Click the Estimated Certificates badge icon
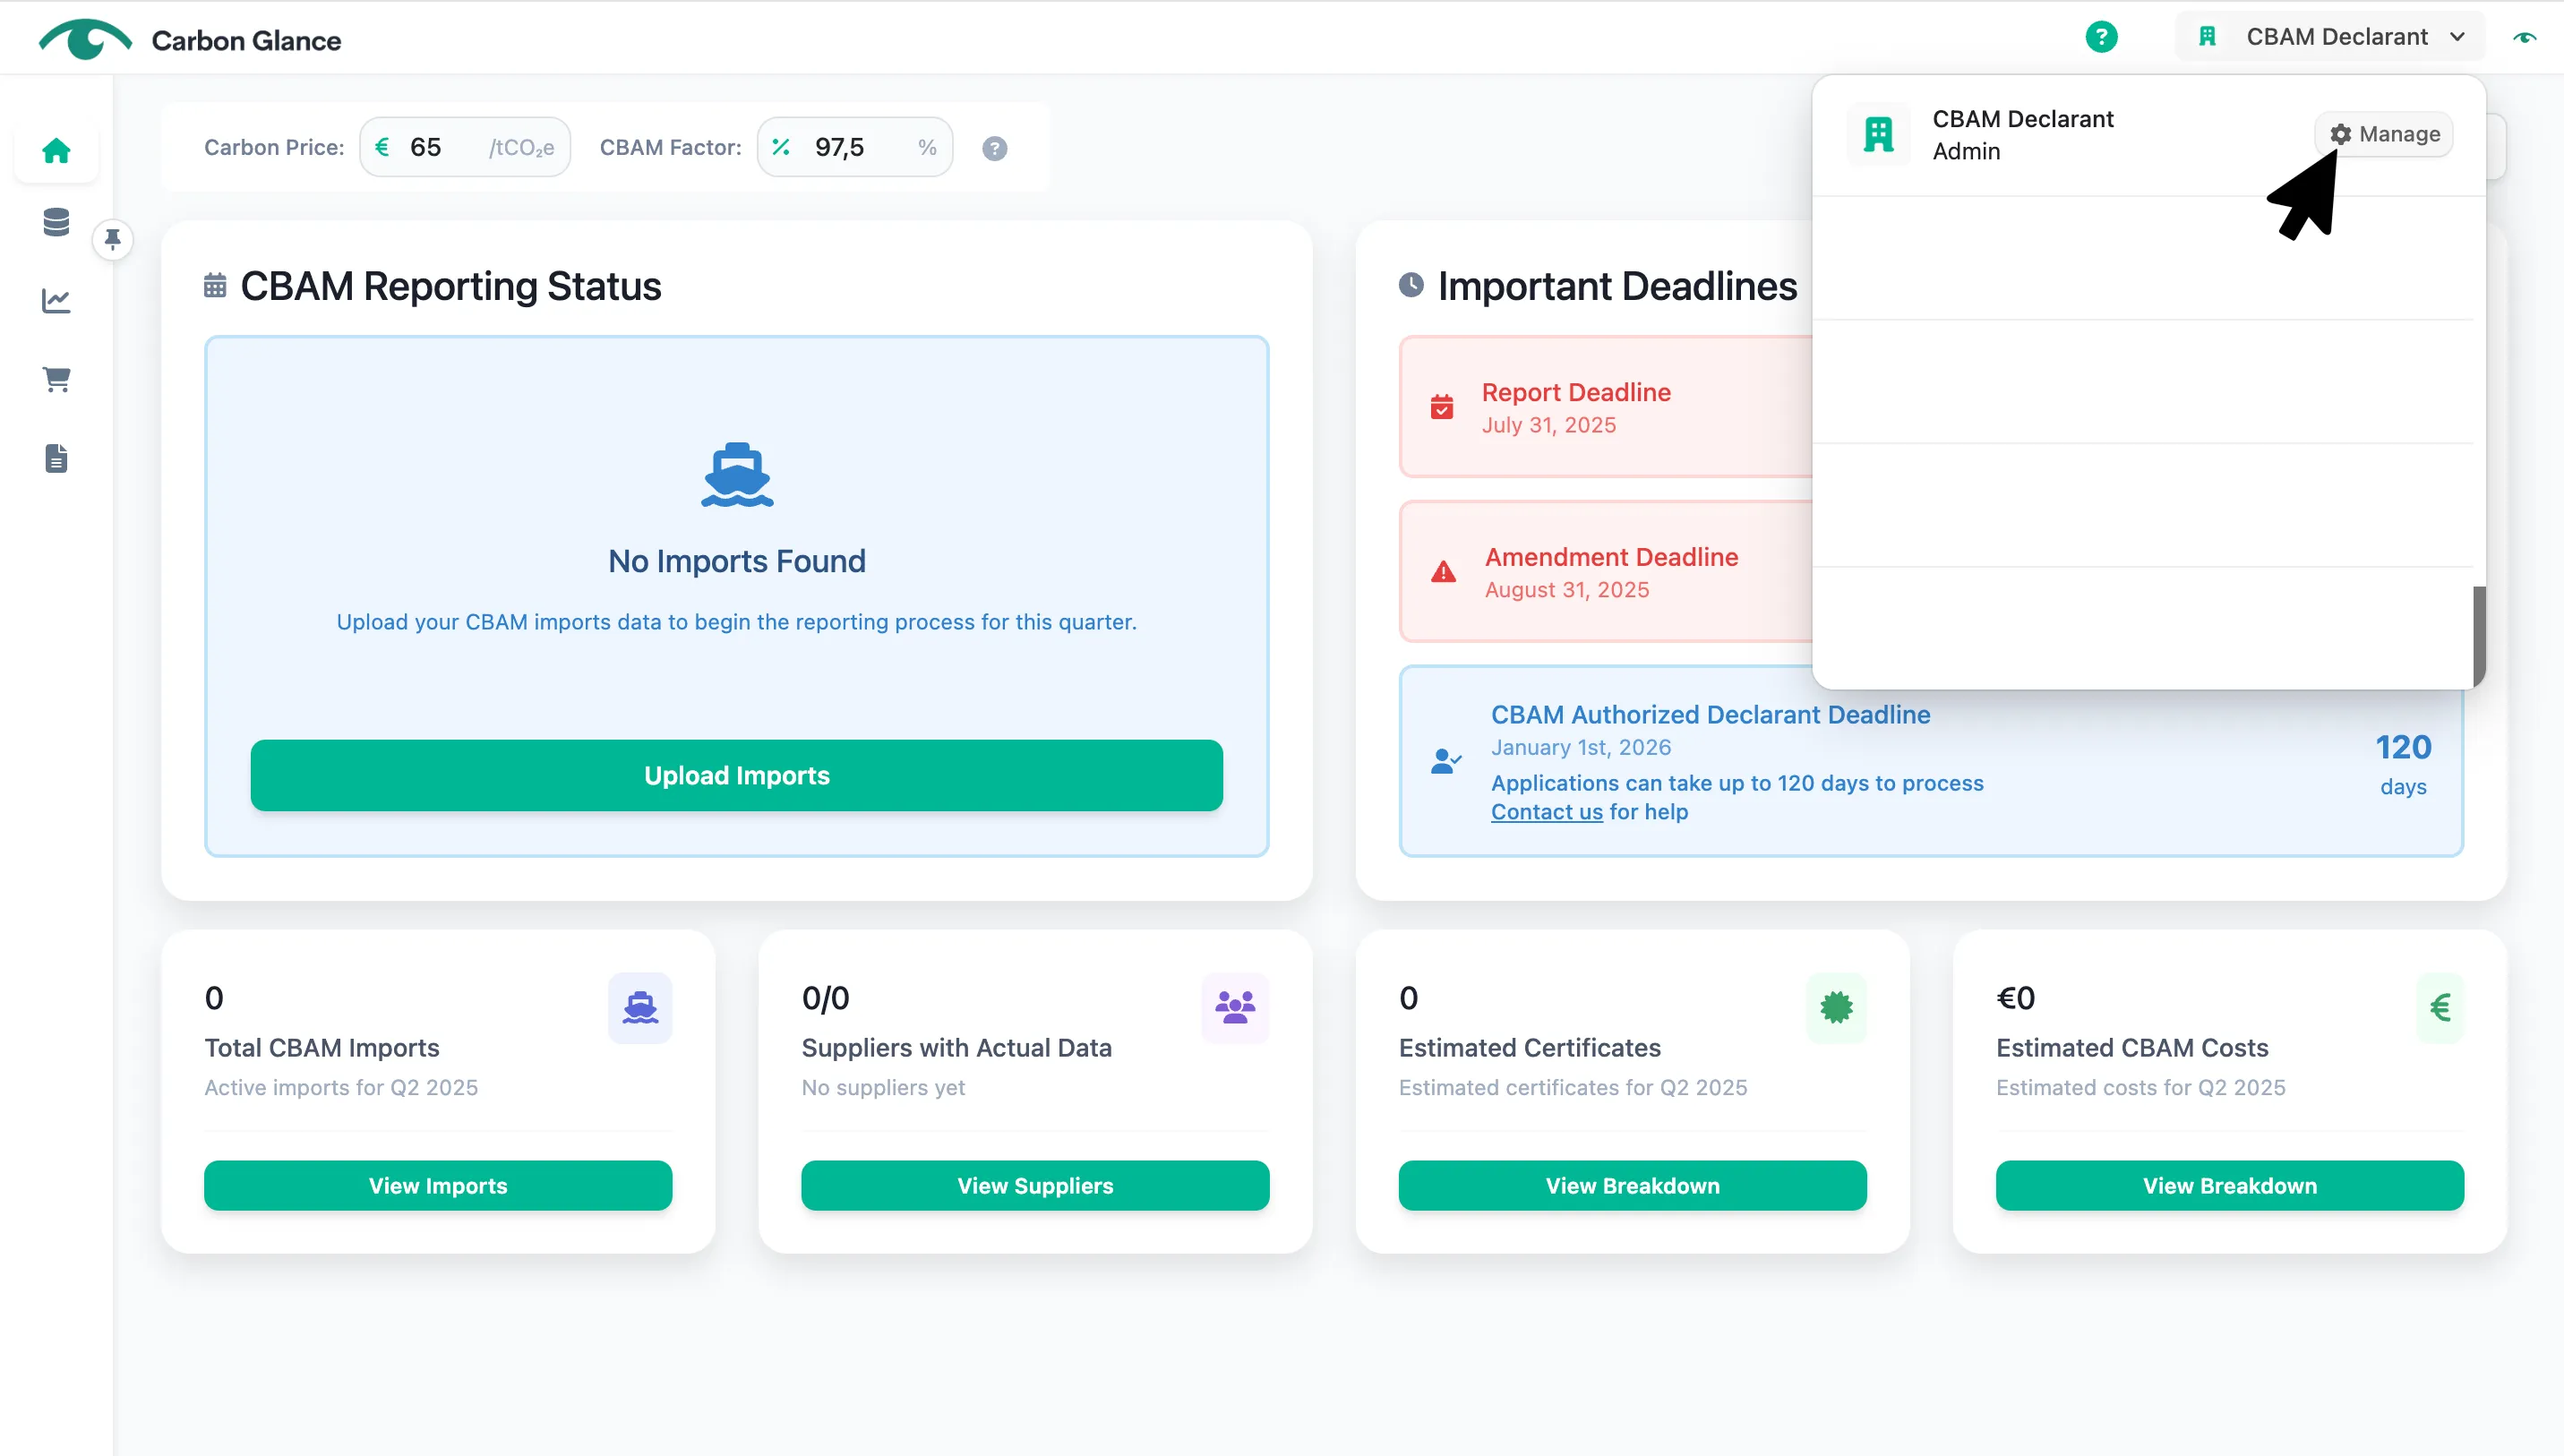Screen dimensions: 2564x1456 click(x=1836, y=1008)
